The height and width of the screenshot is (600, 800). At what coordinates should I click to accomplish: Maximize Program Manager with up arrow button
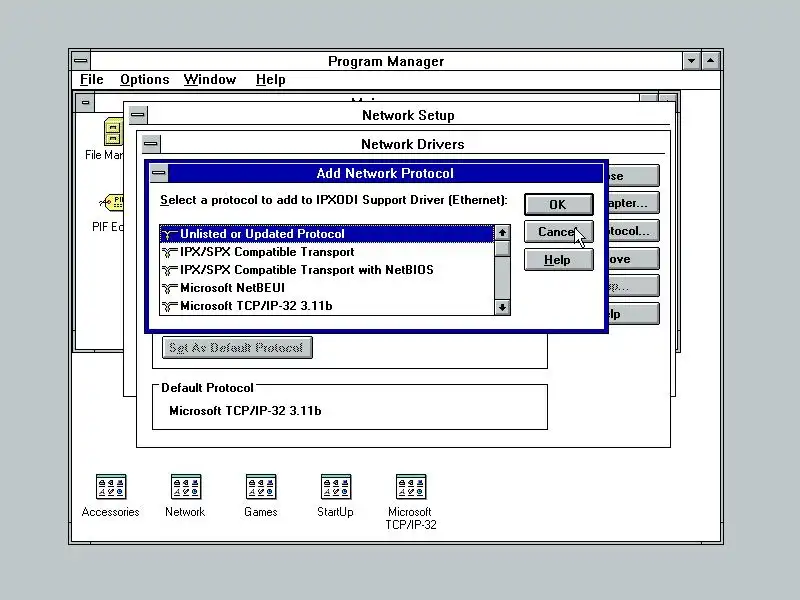711,61
